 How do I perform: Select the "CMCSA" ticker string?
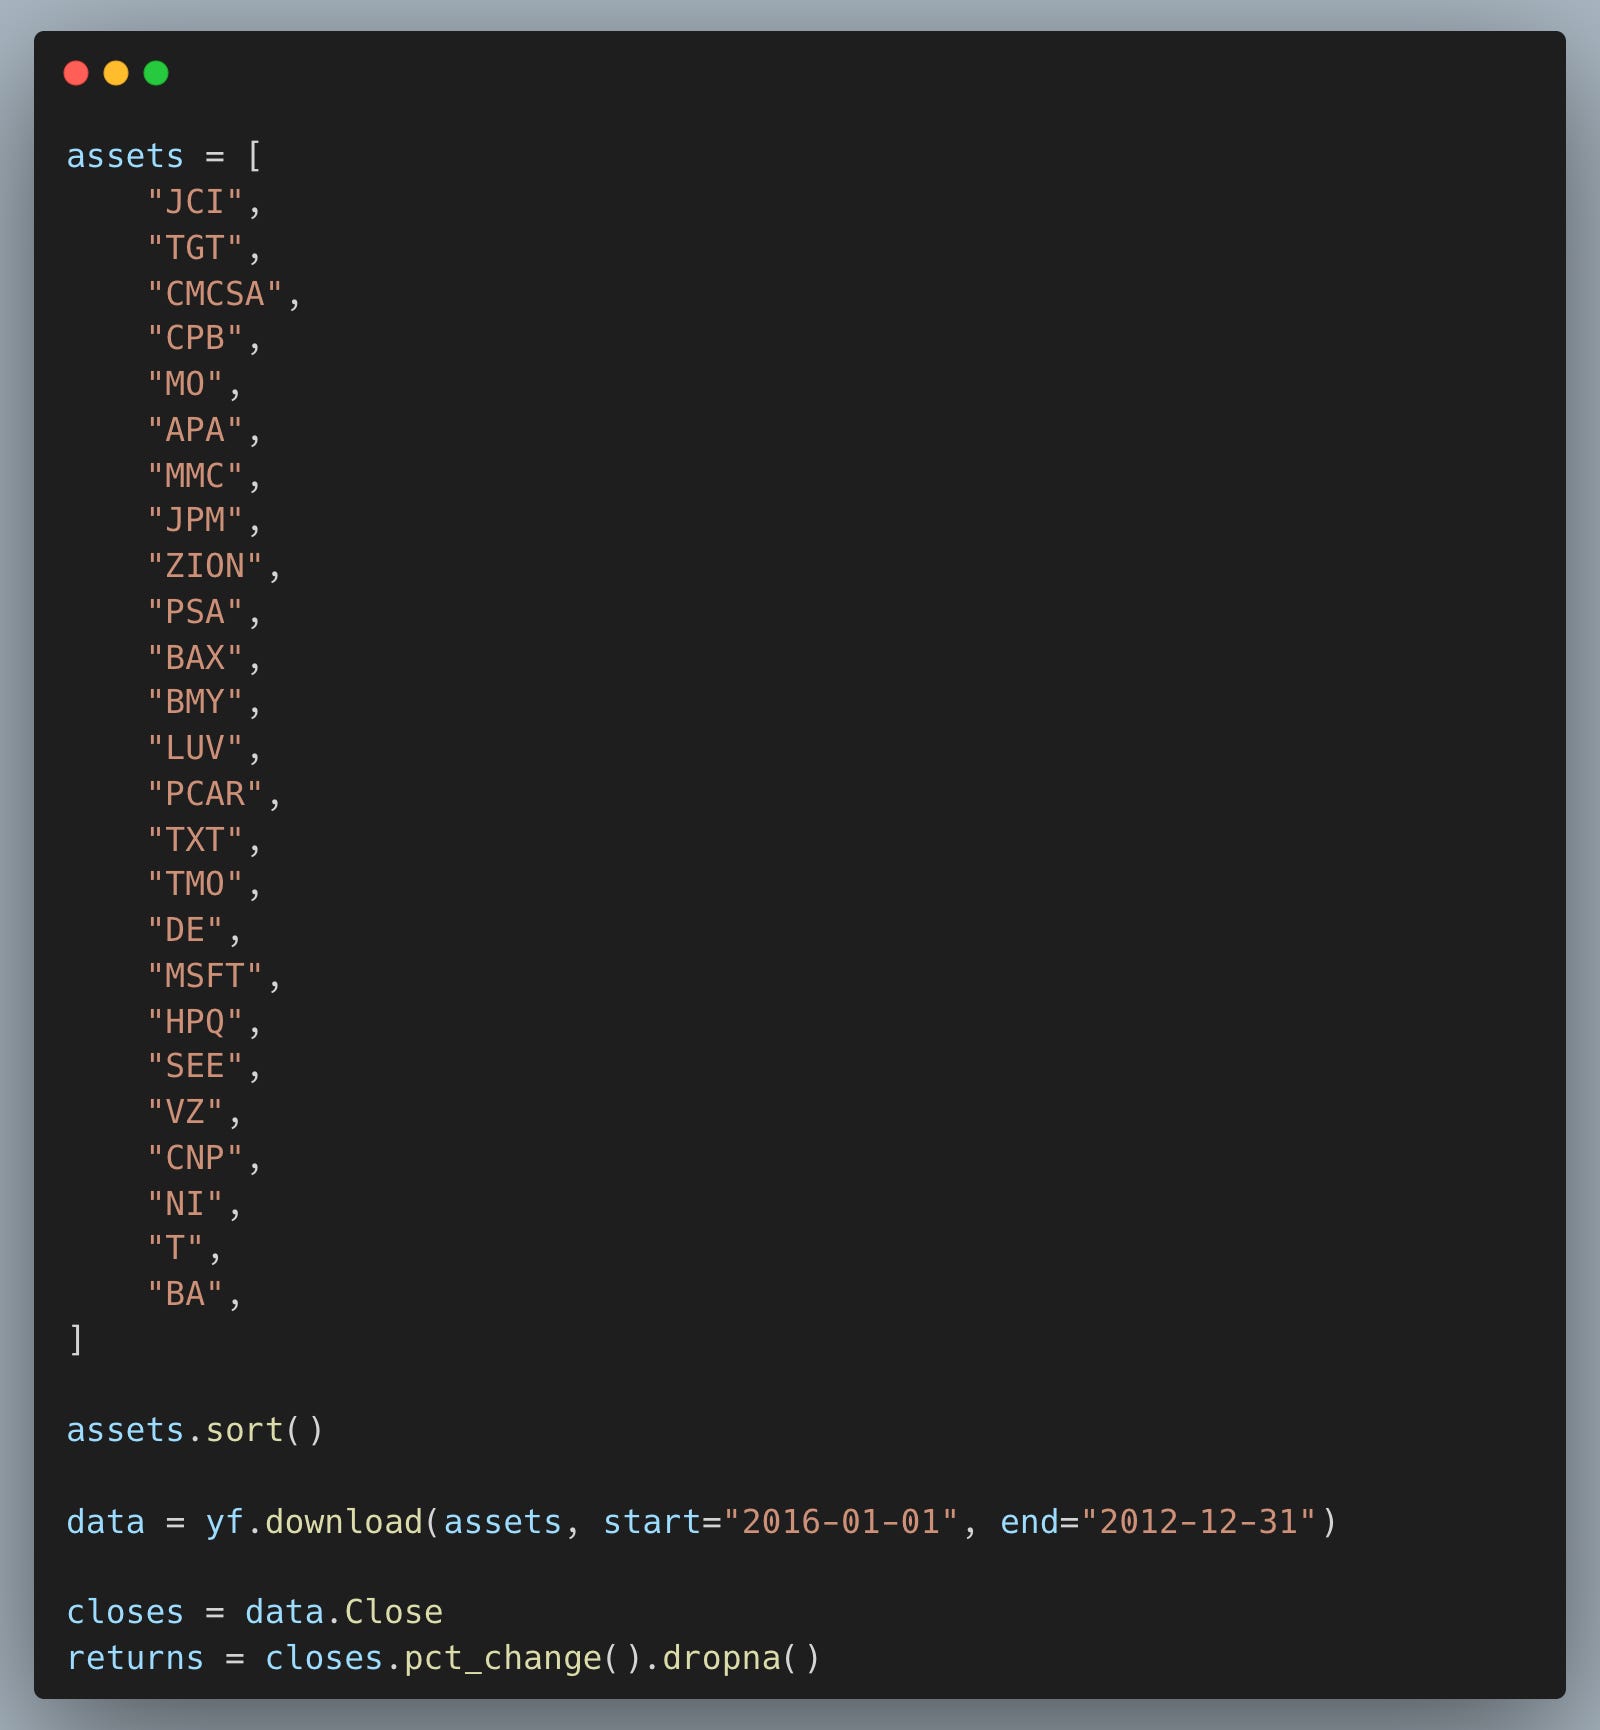tap(215, 293)
